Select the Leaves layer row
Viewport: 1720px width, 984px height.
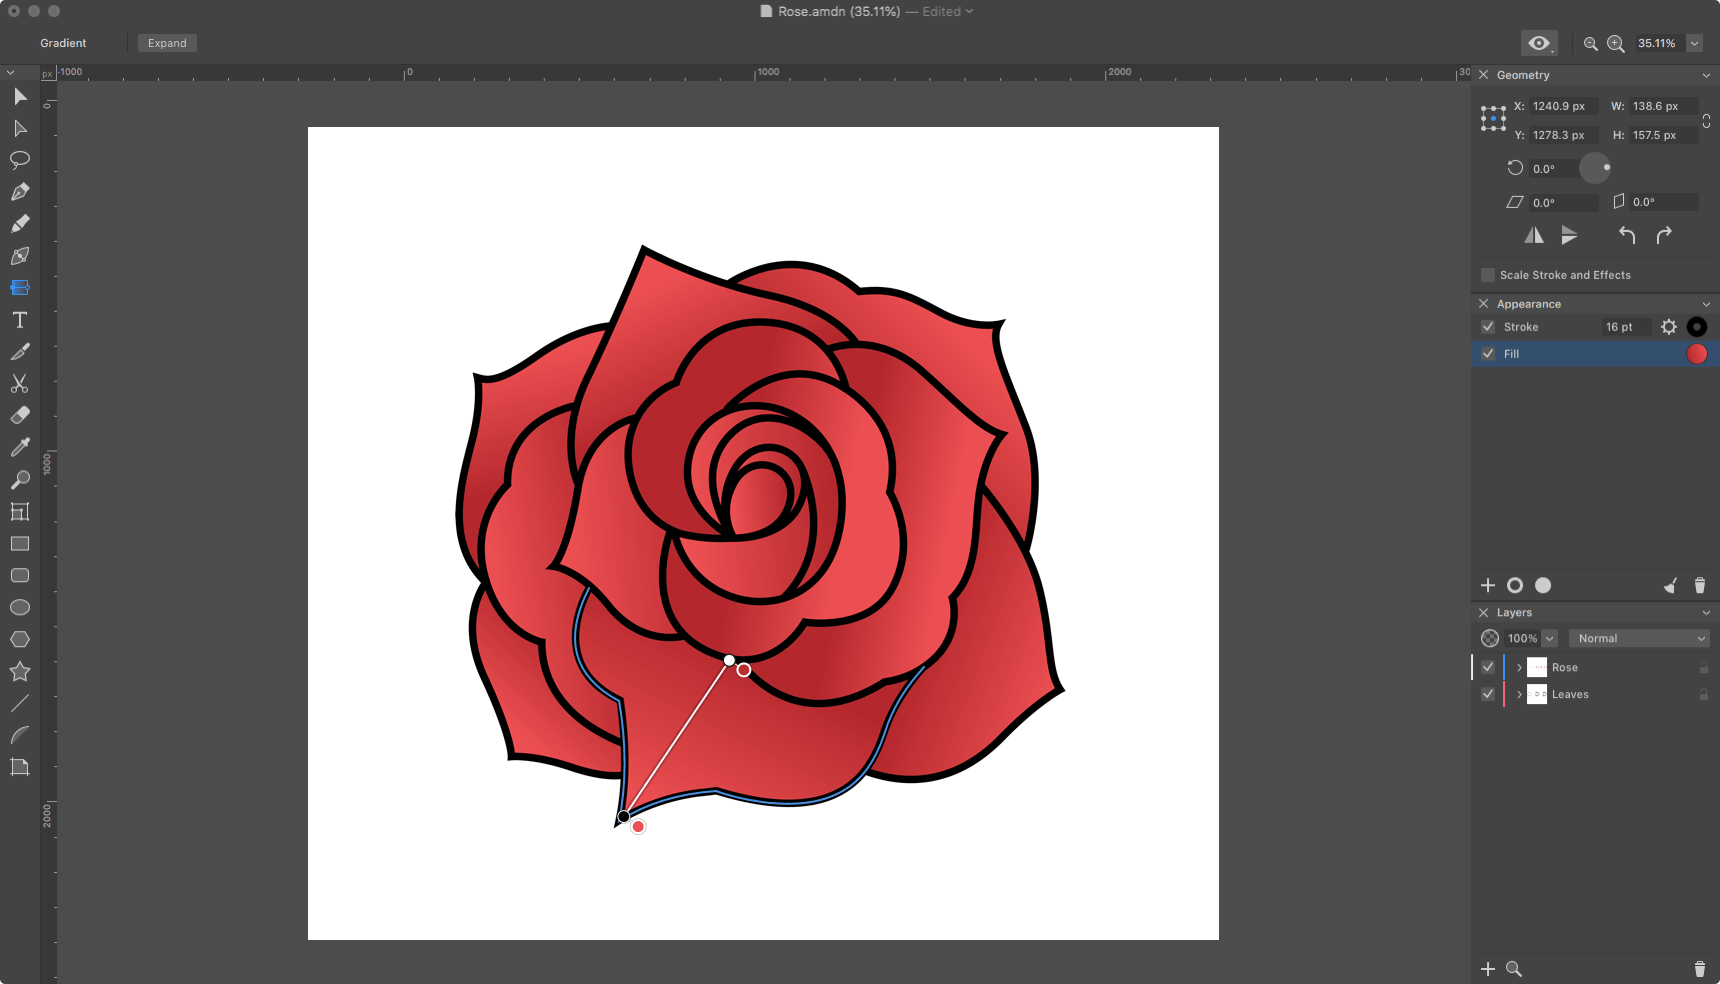point(1600,694)
